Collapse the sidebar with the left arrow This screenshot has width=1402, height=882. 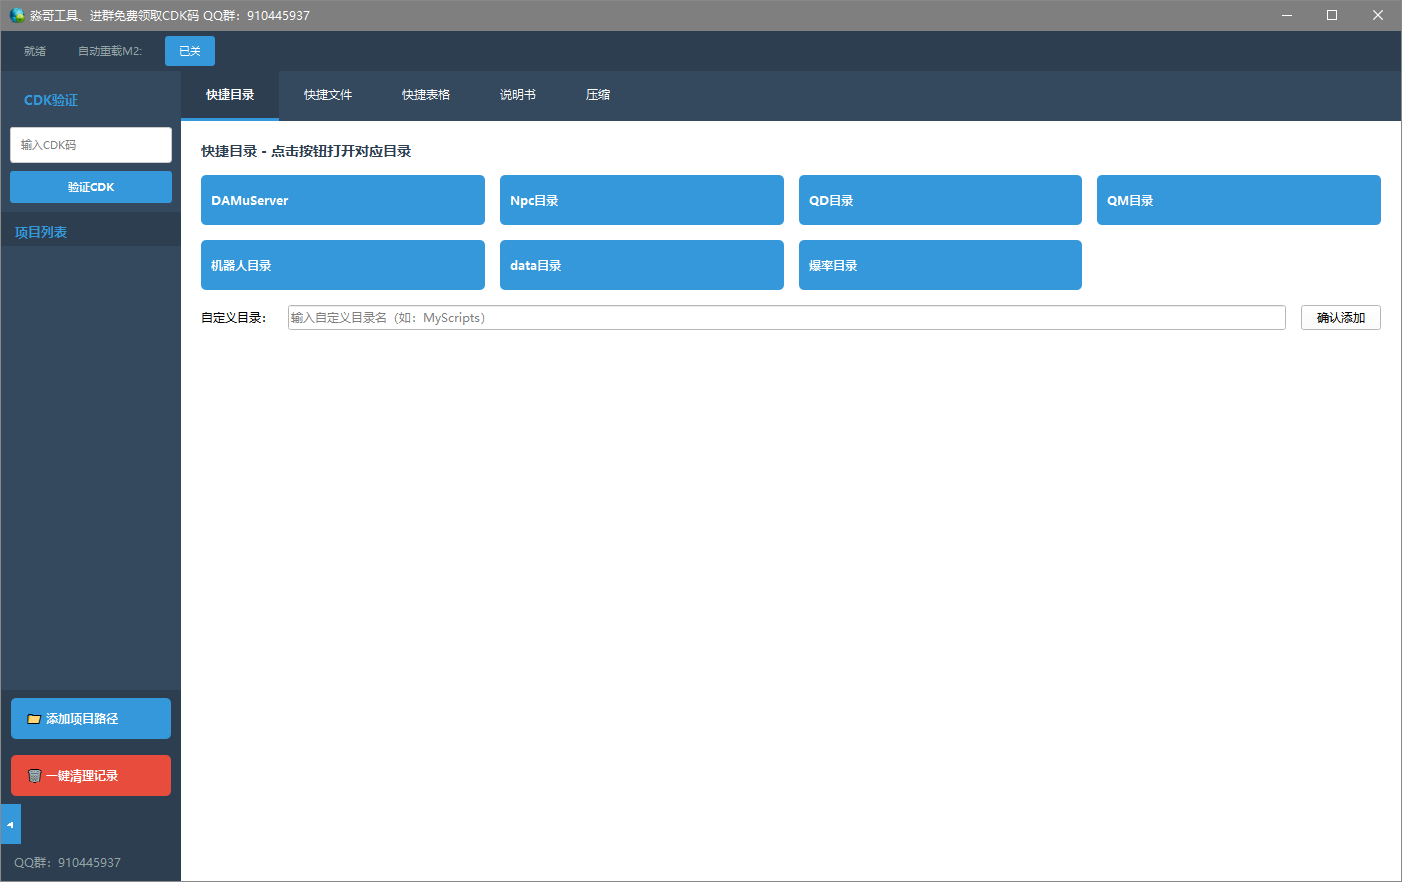pyautogui.click(x=10, y=825)
